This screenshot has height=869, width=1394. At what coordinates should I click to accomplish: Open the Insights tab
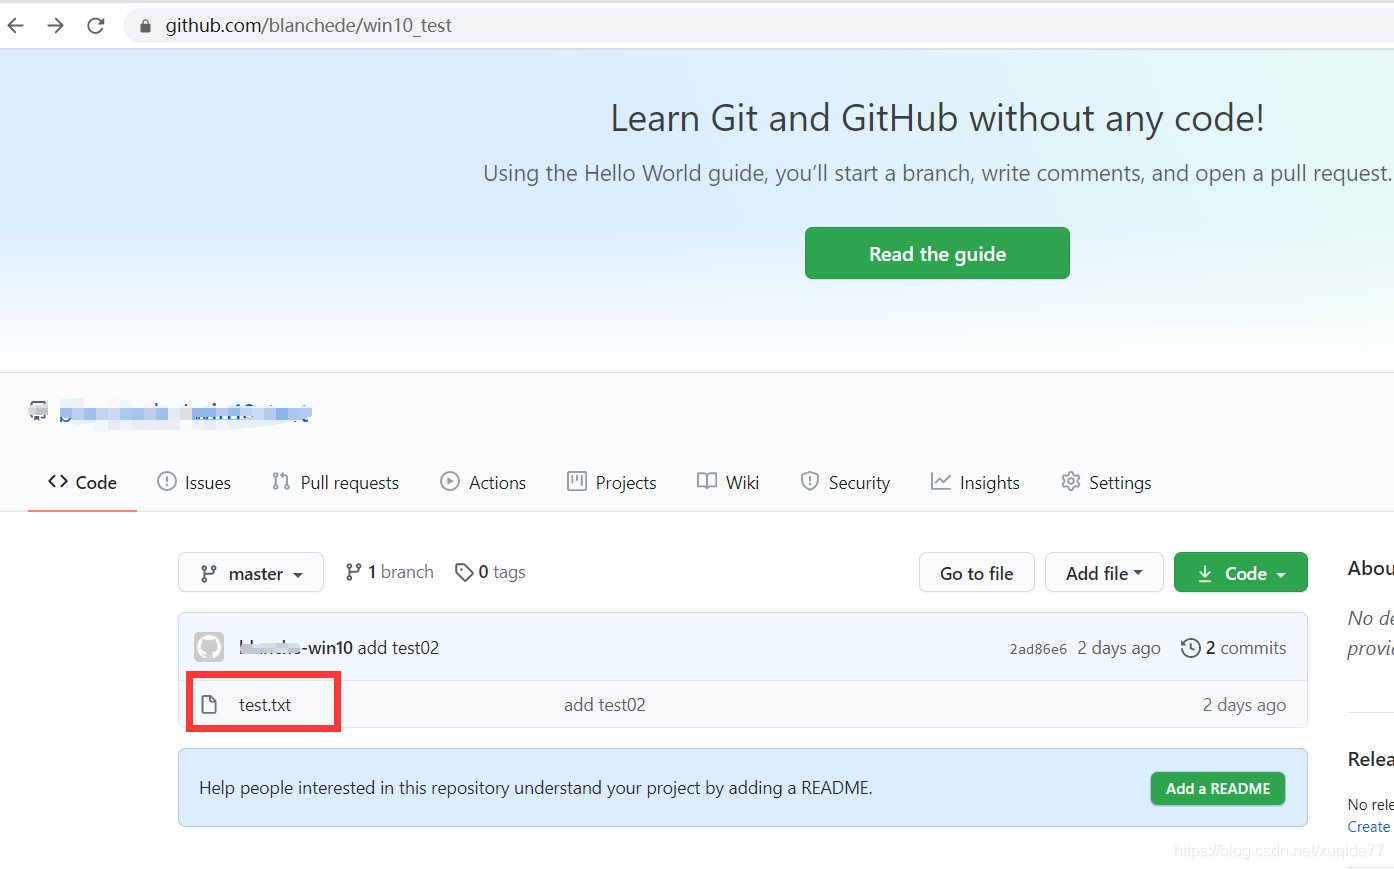click(975, 482)
